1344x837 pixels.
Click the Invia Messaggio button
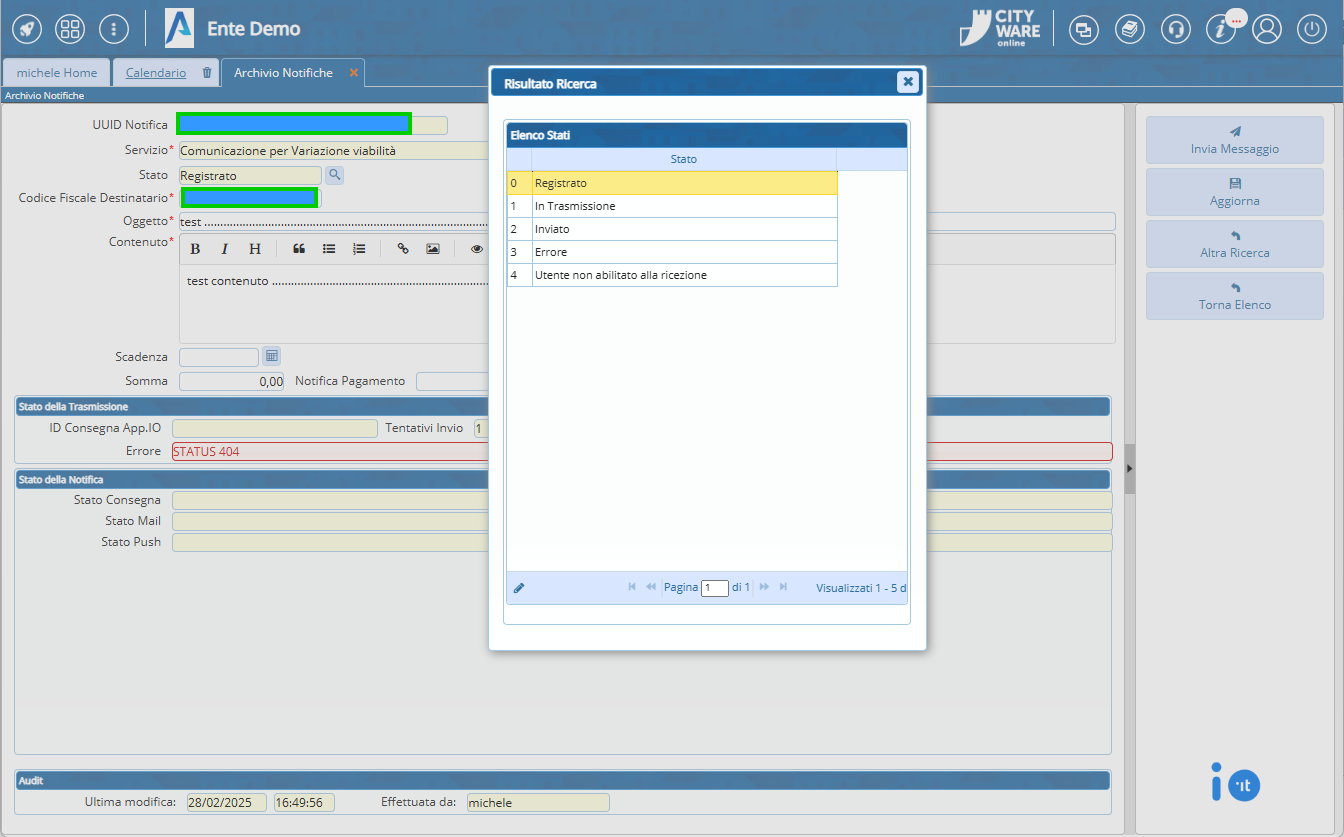[x=1234, y=140]
